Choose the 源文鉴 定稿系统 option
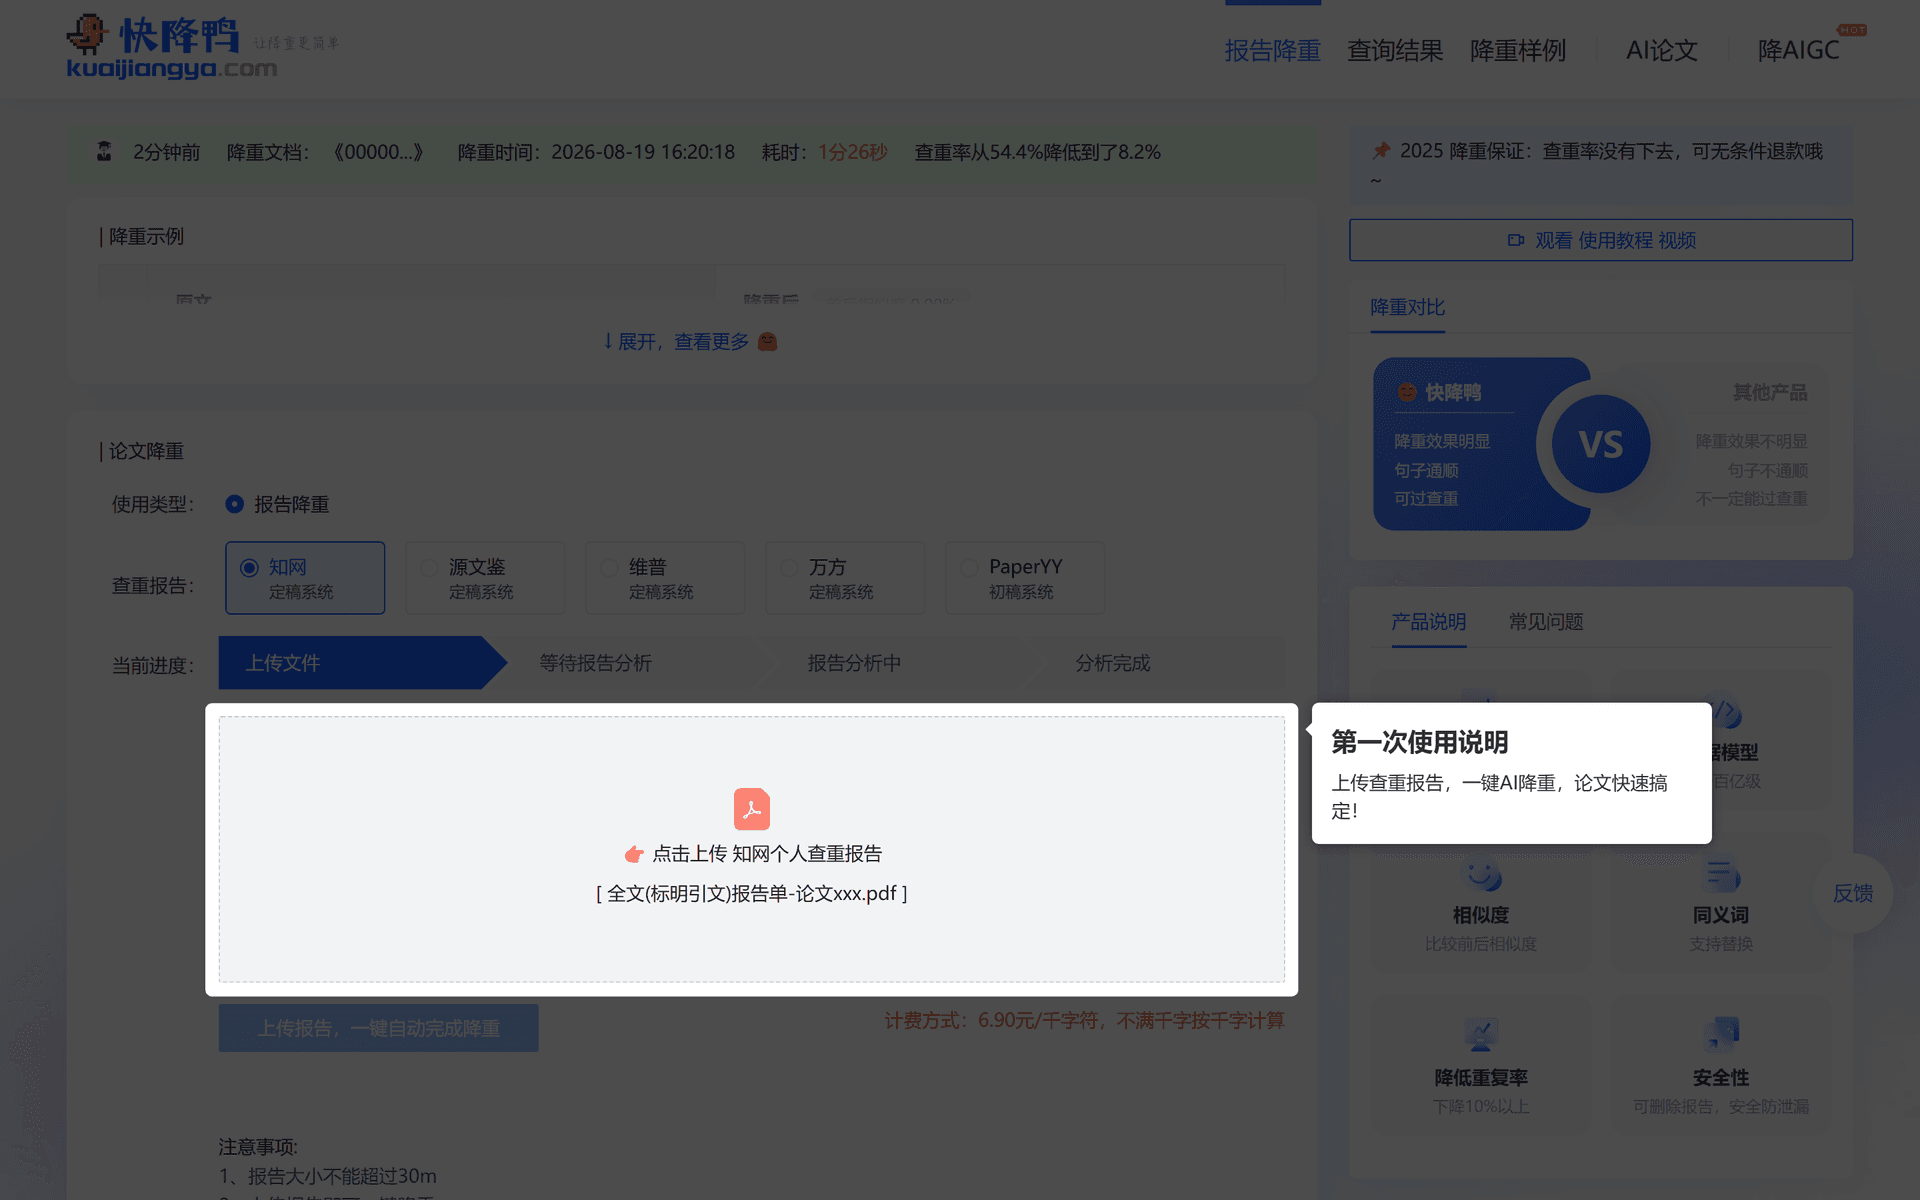This screenshot has height=1200, width=1920. [x=485, y=578]
